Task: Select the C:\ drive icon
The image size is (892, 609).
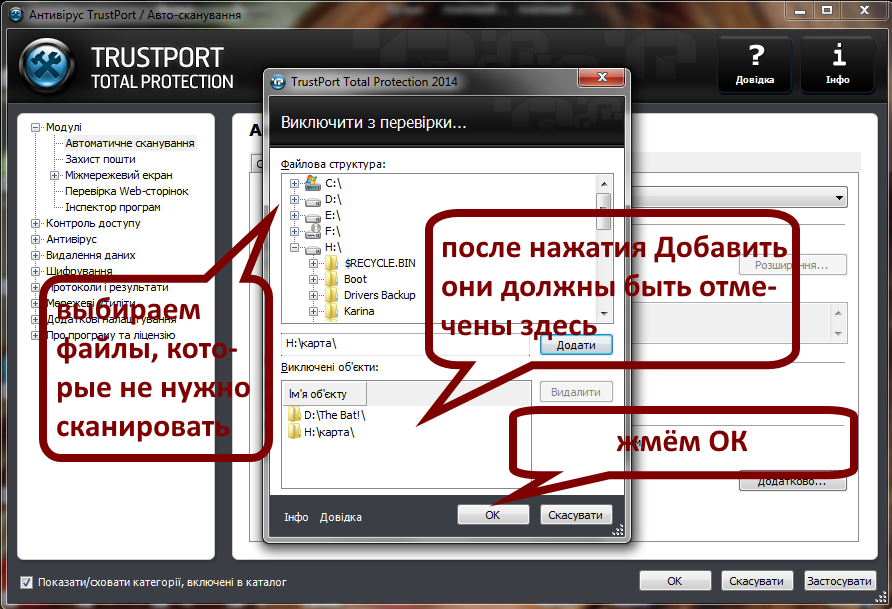Action: tap(311, 181)
